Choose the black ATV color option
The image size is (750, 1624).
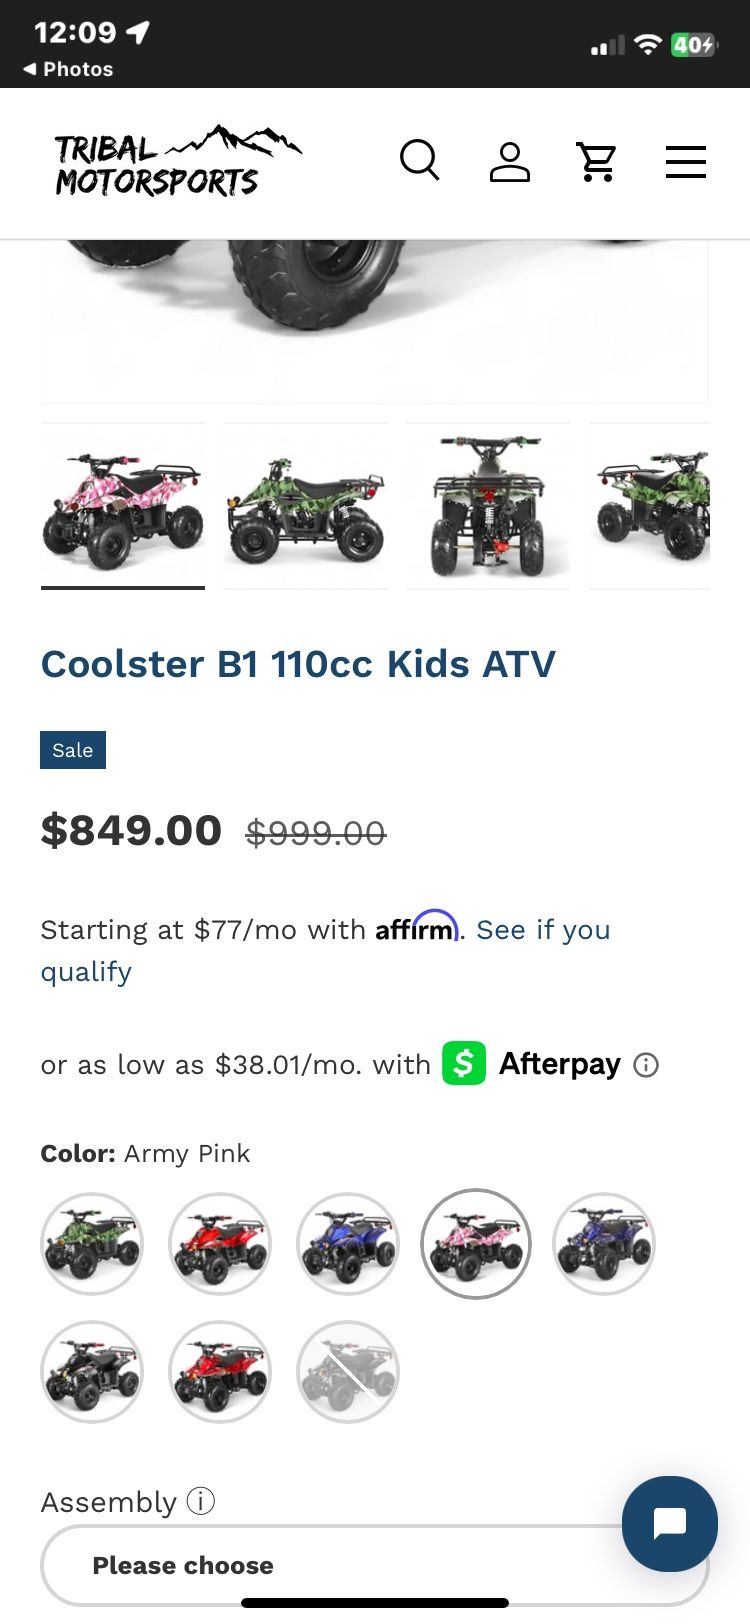[92, 1372]
